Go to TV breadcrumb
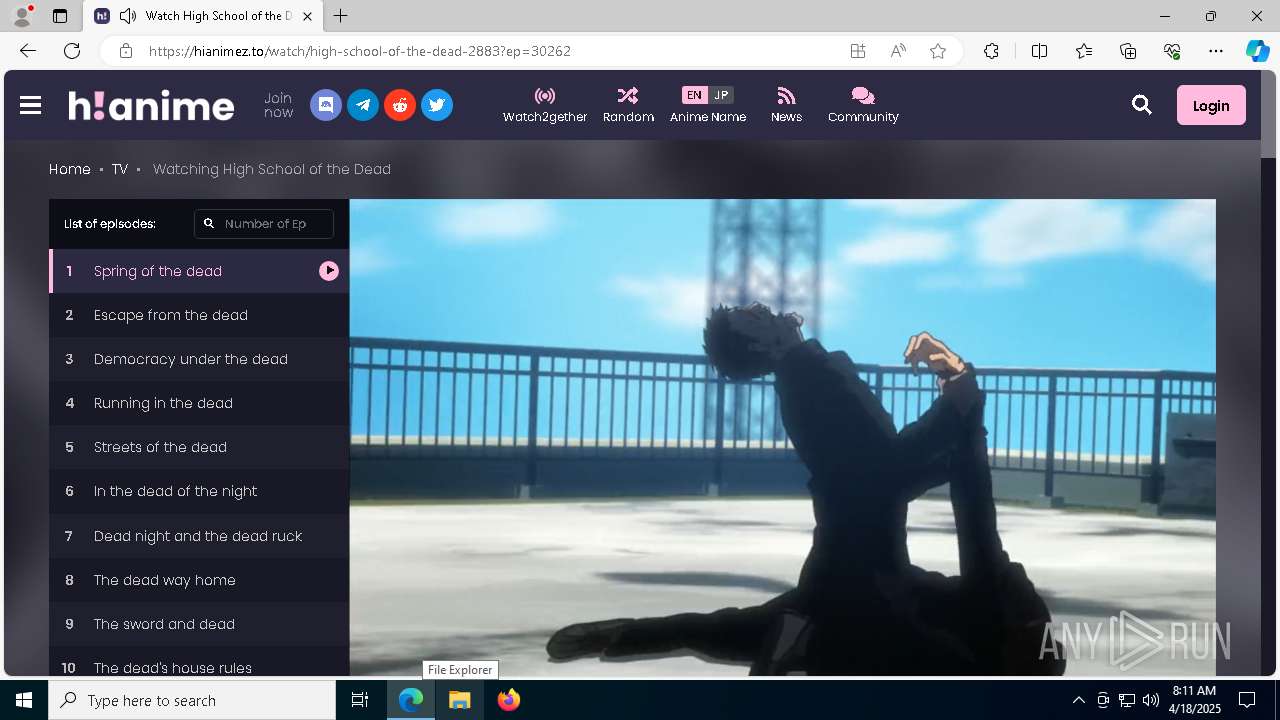The image size is (1280, 720). pos(120,169)
